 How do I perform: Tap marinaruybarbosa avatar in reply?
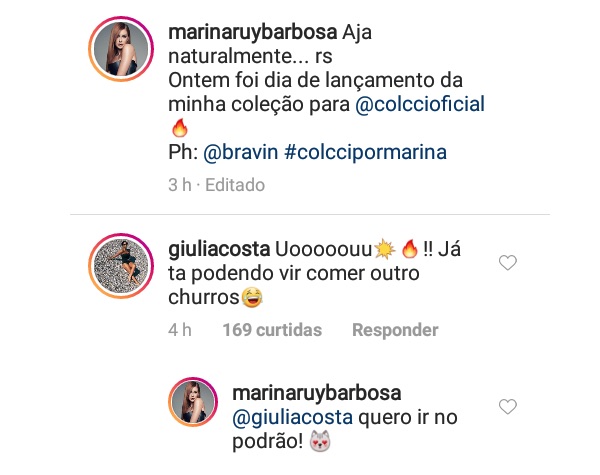(193, 402)
